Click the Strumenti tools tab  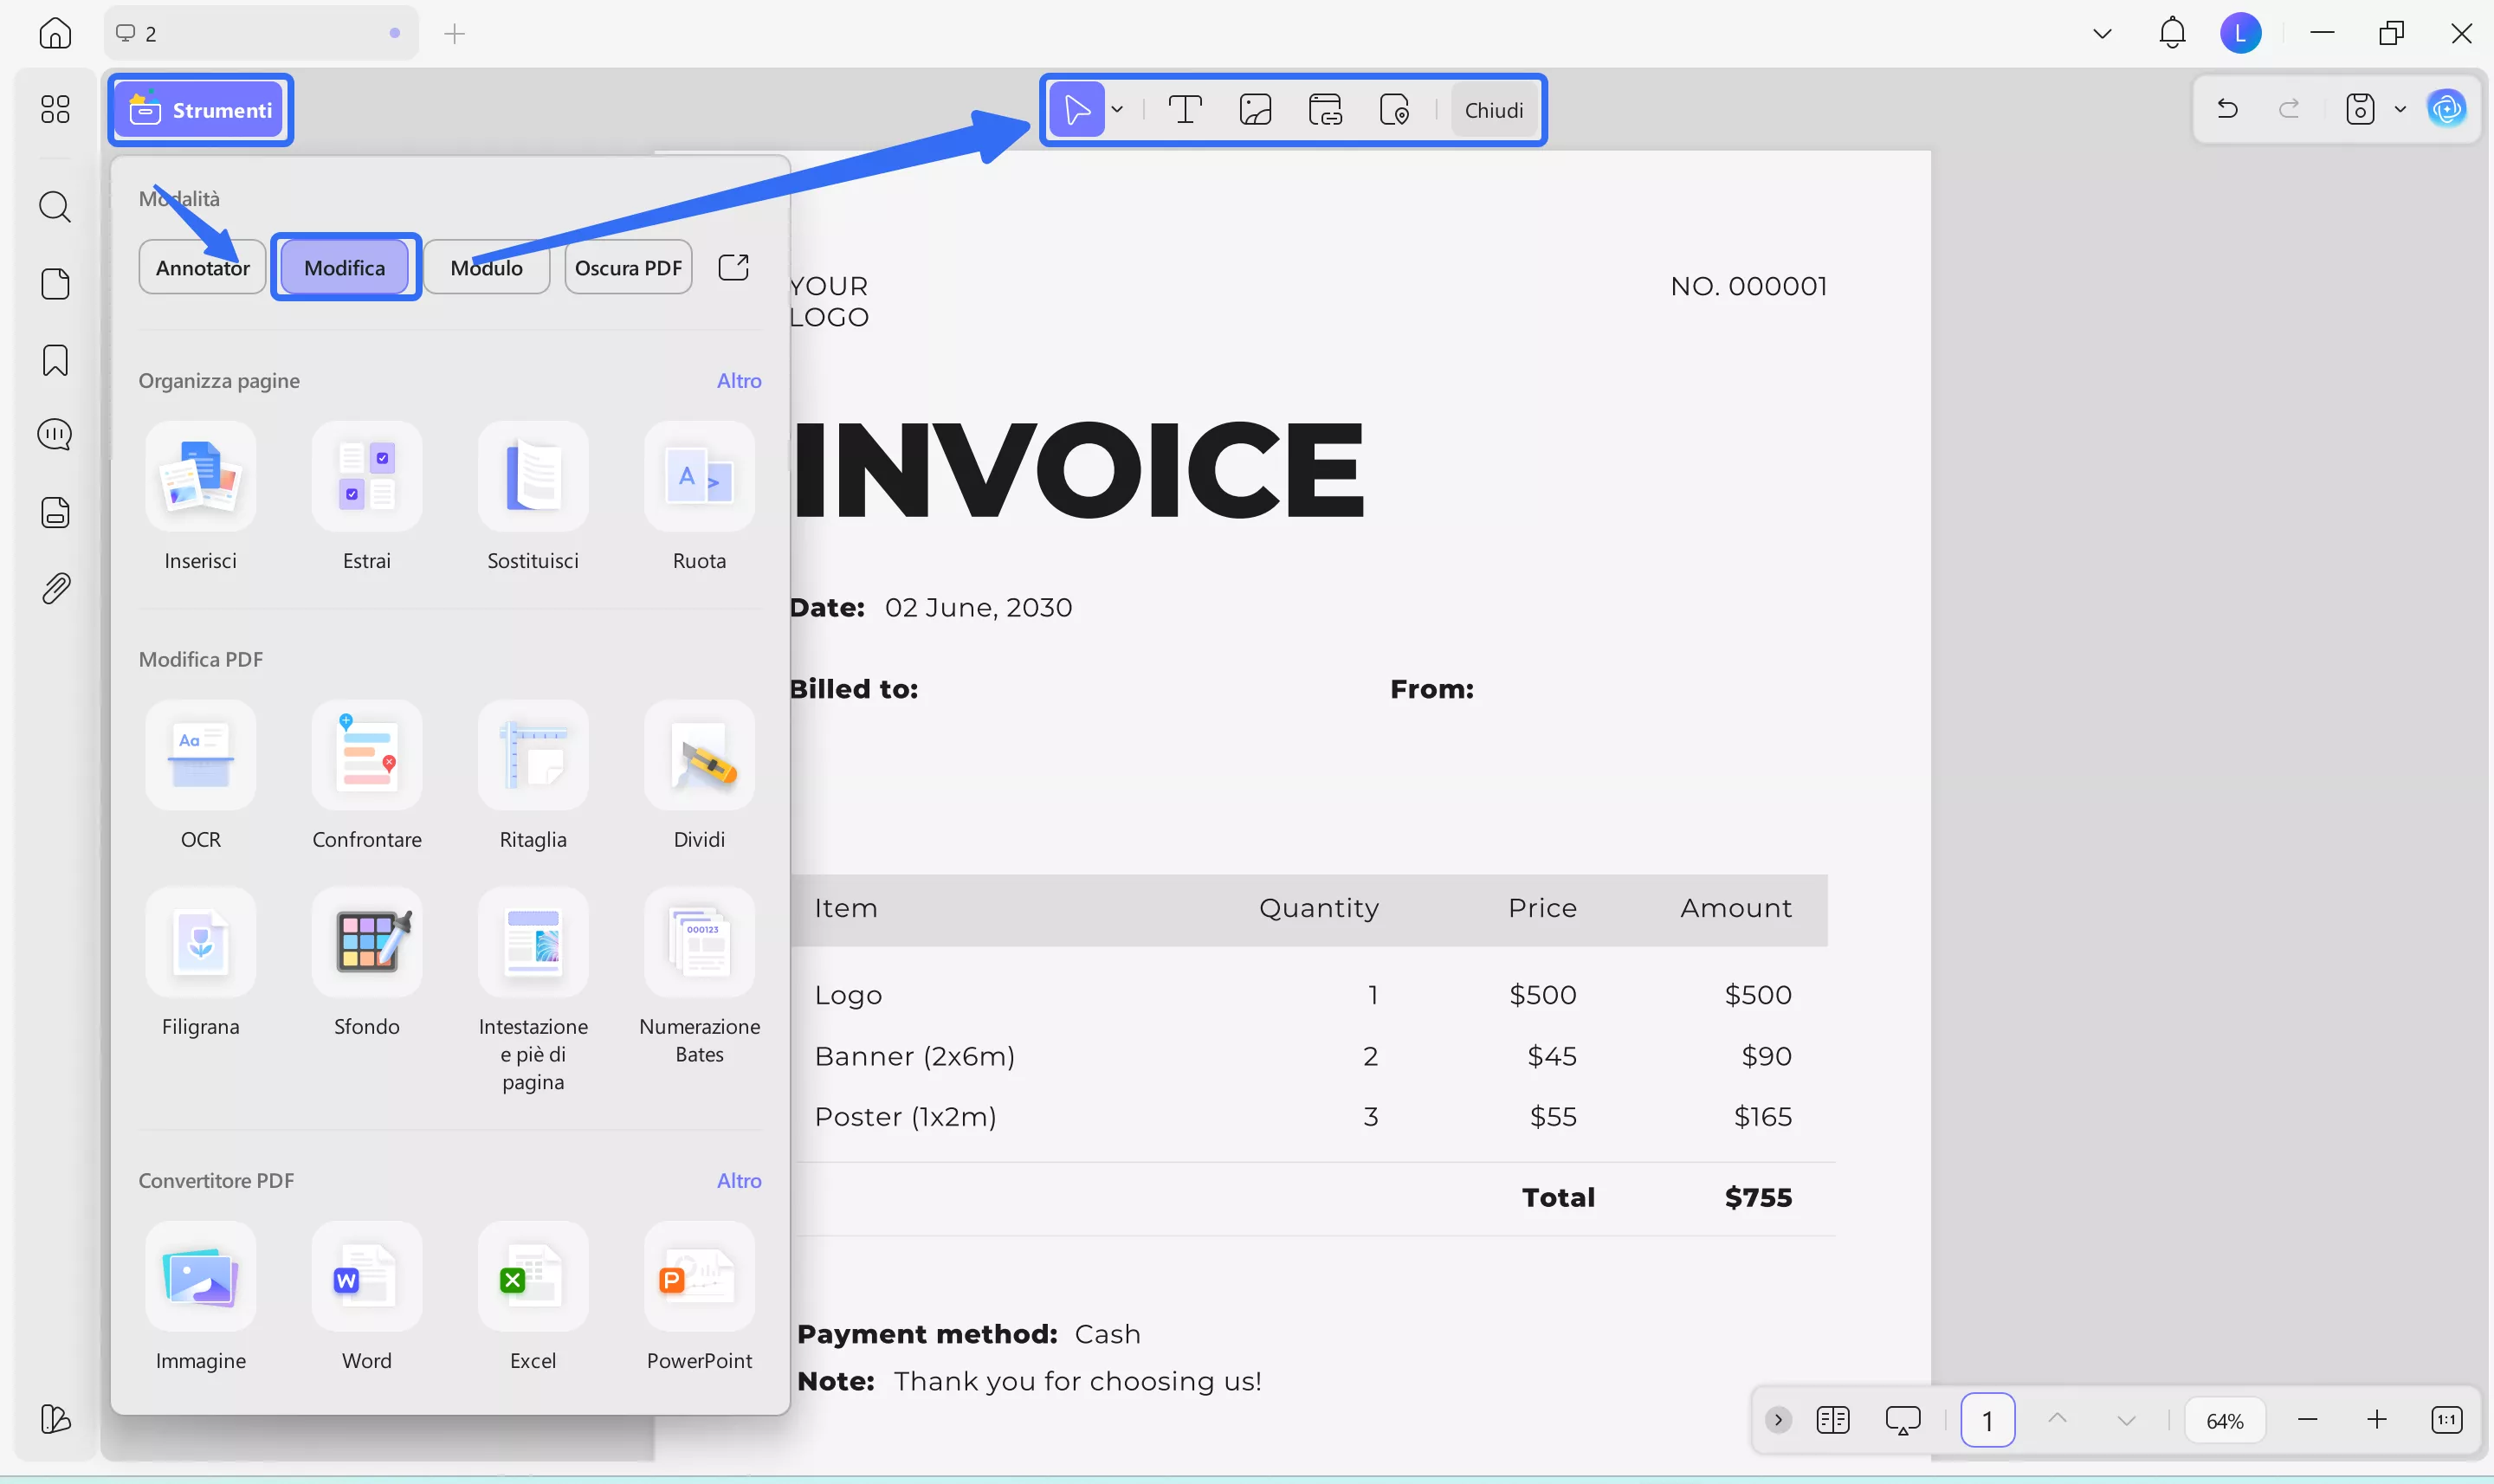[201, 110]
